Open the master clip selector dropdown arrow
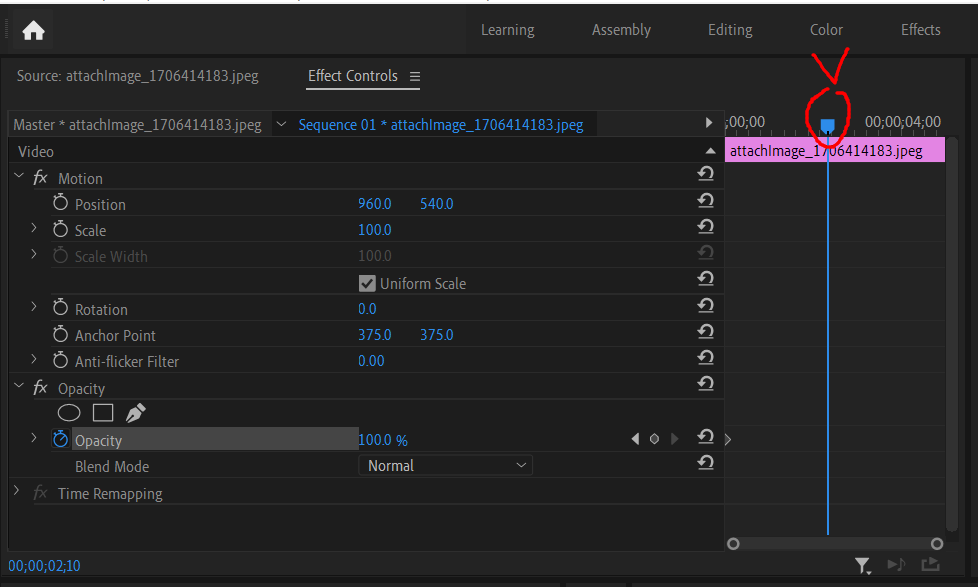The image size is (978, 587). pyautogui.click(x=281, y=124)
